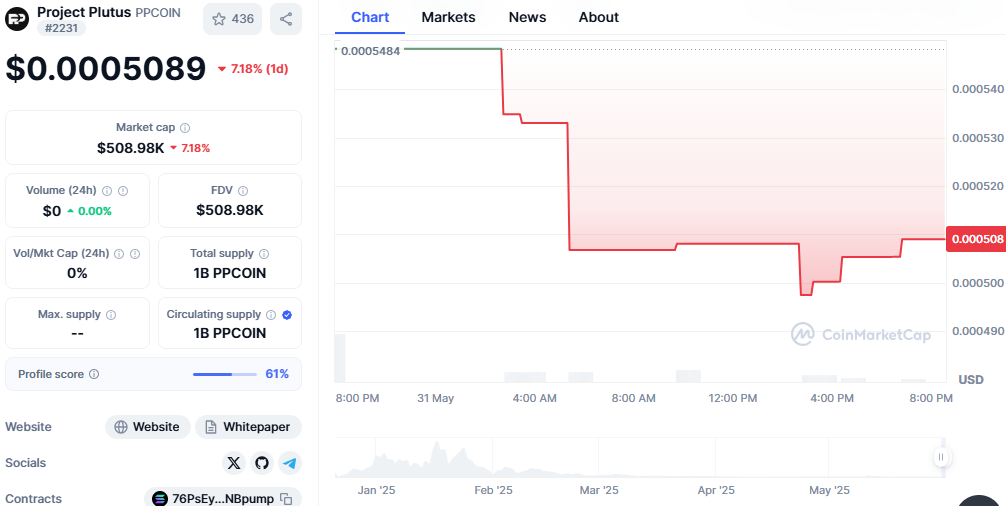Click the verified badge by Circulating supply

(287, 315)
